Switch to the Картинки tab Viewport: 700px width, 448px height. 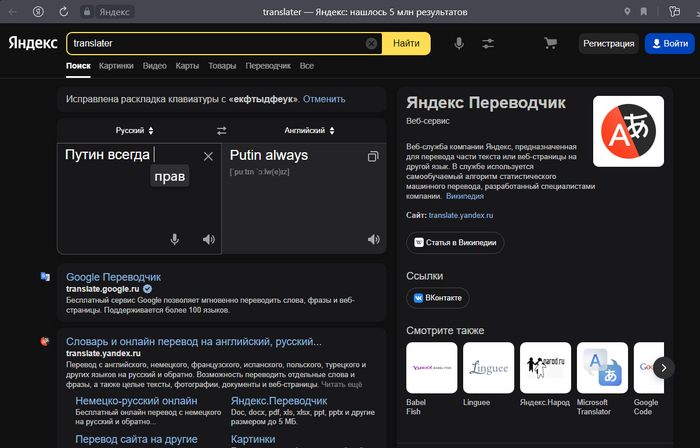tap(116, 66)
